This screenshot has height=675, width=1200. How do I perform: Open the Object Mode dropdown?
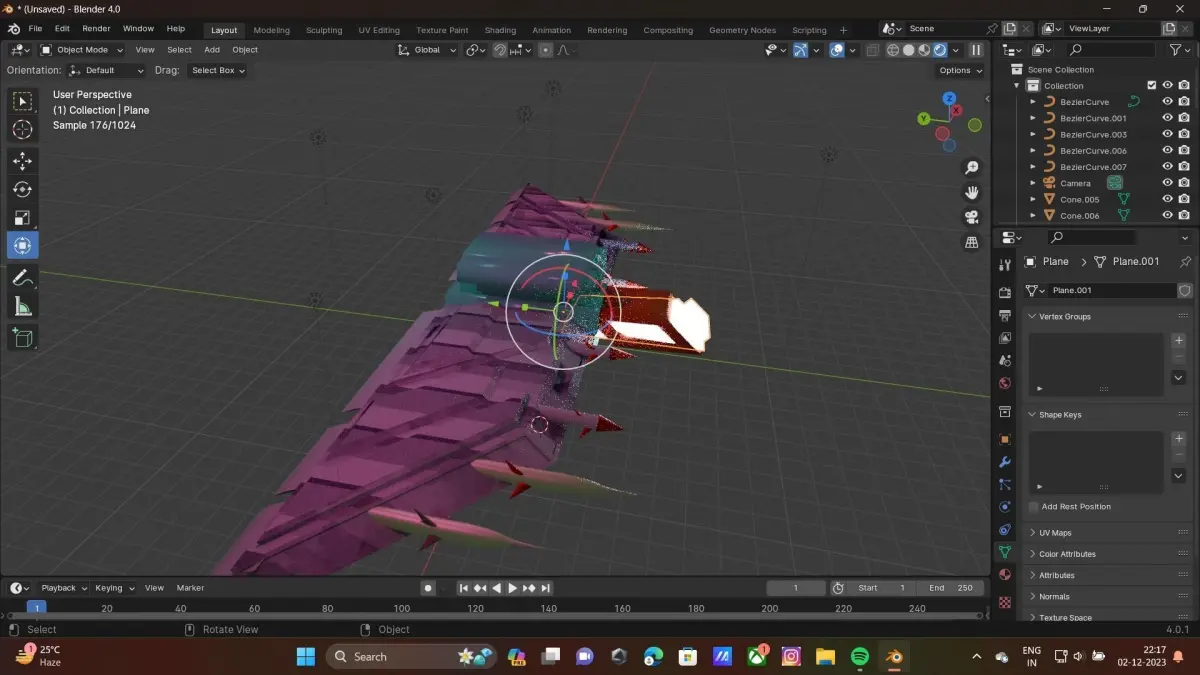pyautogui.click(x=81, y=49)
